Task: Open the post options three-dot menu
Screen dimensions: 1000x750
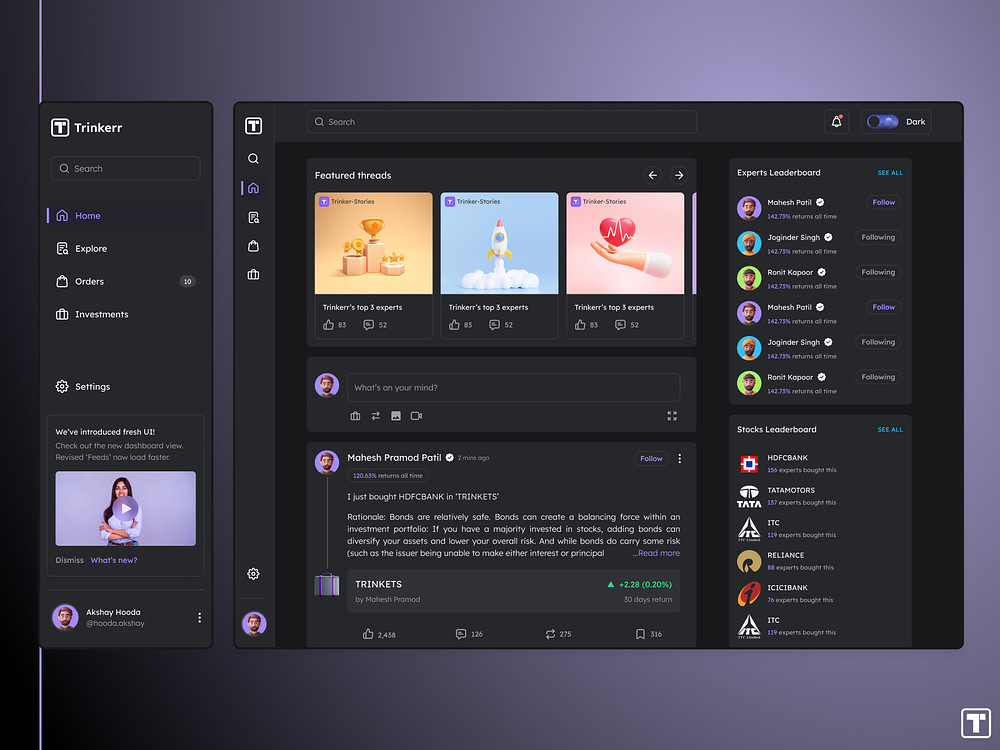Action: 680,459
